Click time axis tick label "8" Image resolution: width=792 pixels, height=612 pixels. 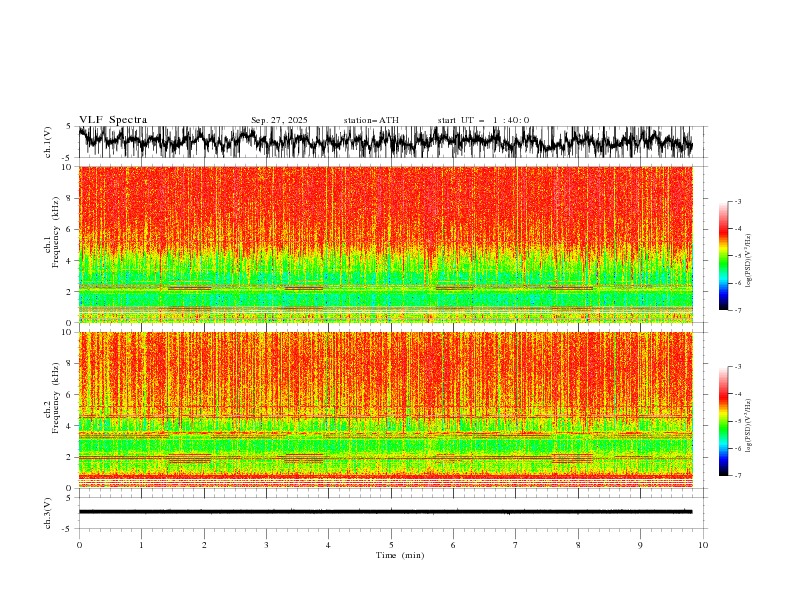[578, 545]
